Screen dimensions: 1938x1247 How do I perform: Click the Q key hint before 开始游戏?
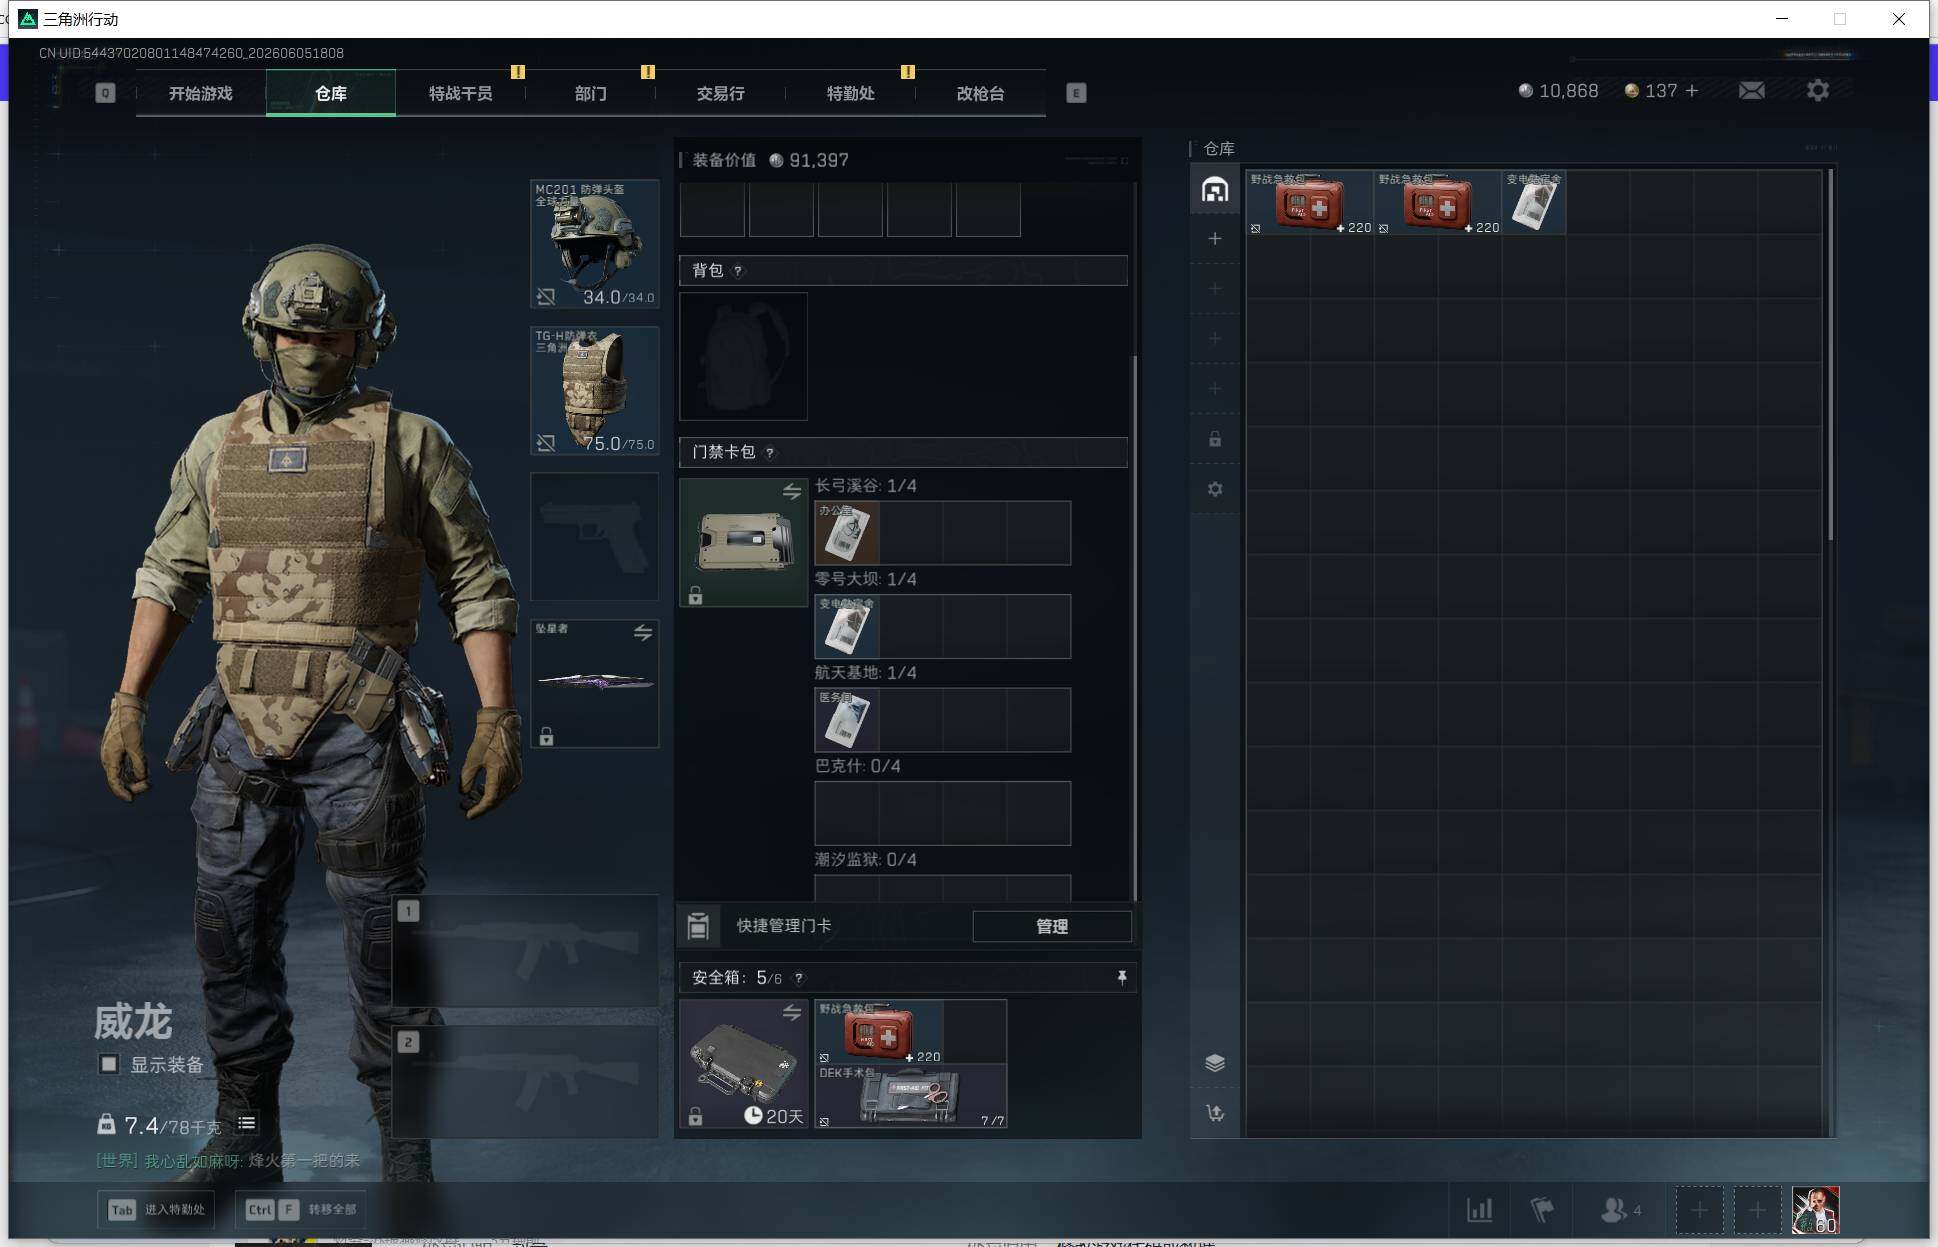(x=105, y=93)
